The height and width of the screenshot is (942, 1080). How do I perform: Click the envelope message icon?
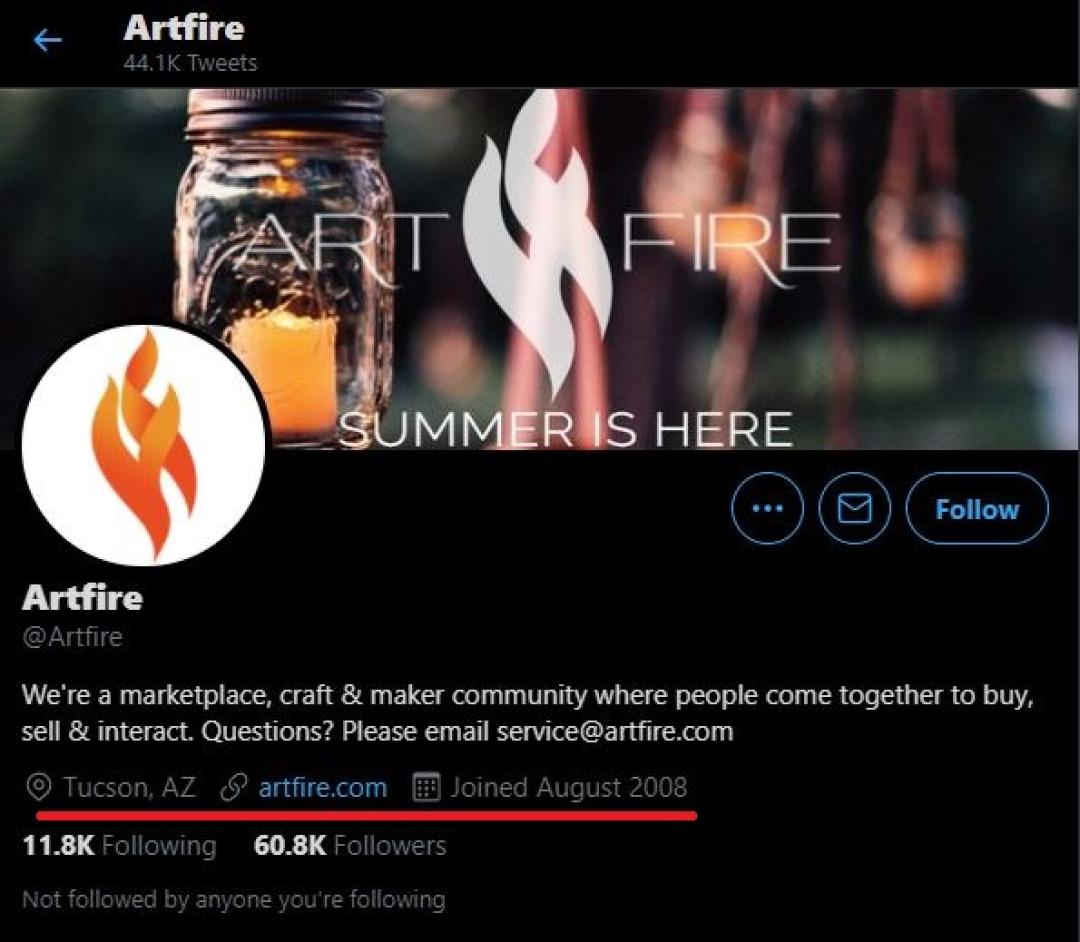(855, 509)
